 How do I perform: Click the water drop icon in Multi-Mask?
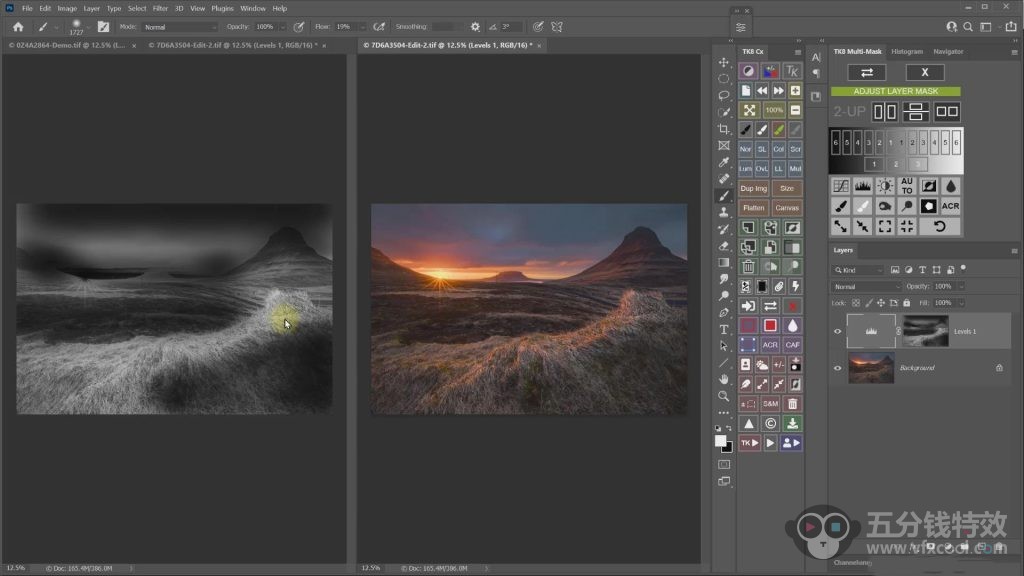click(951, 186)
